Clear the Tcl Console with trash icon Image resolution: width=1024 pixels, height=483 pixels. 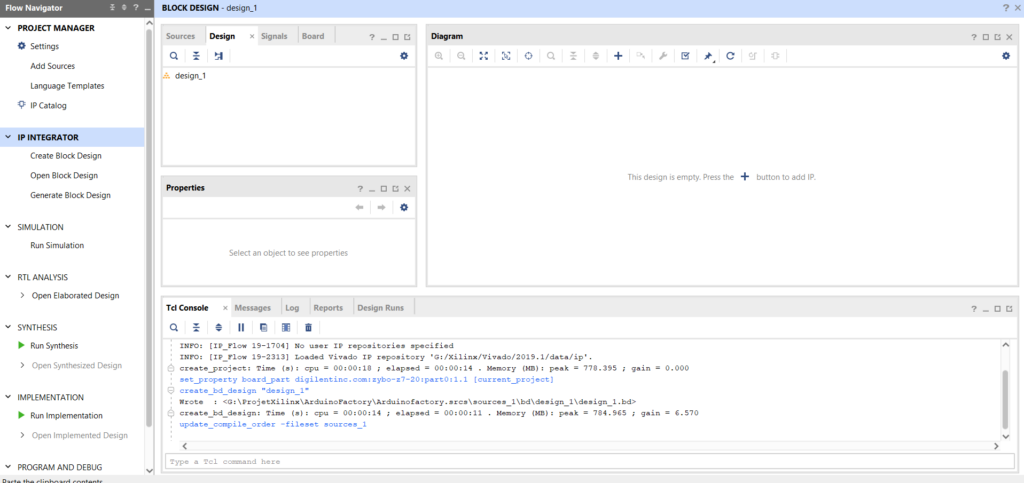(x=308, y=327)
